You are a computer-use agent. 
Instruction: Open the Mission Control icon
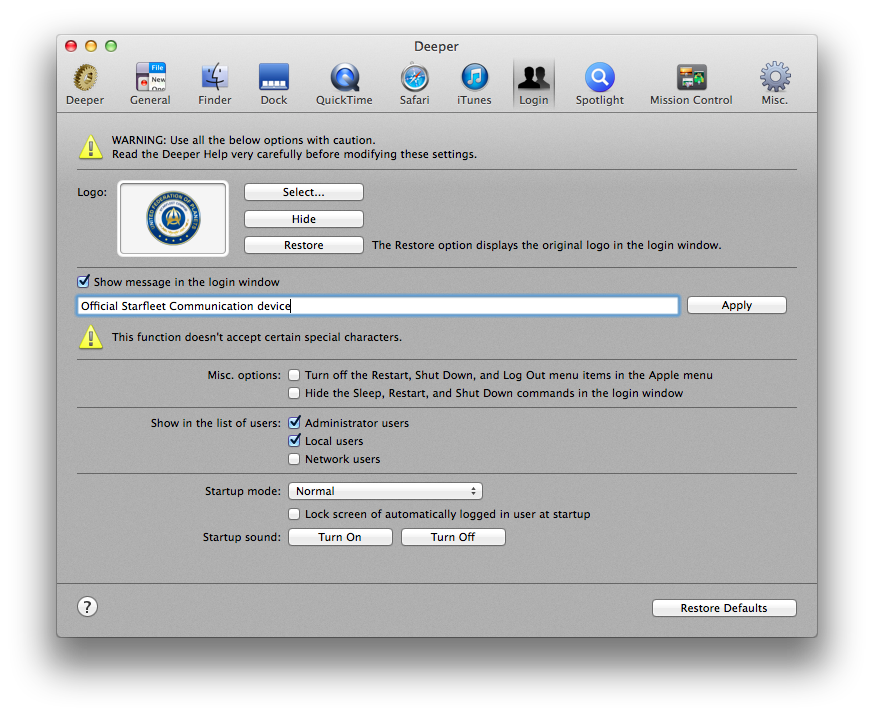(x=691, y=77)
